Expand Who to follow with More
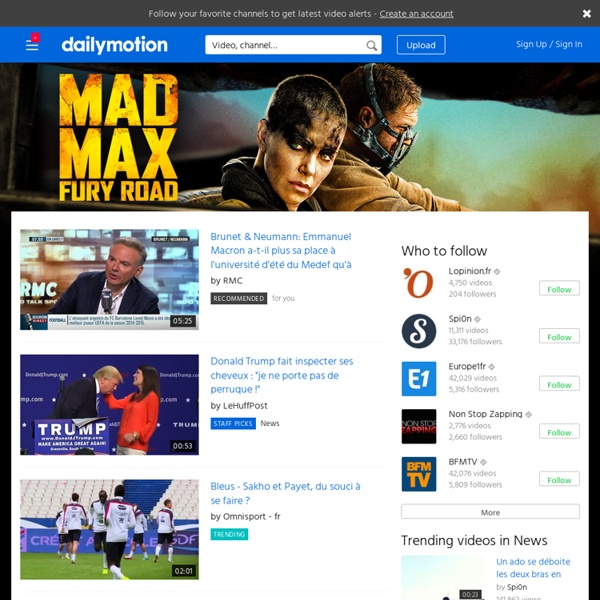Image resolution: width=600 pixels, height=600 pixels. (x=490, y=512)
